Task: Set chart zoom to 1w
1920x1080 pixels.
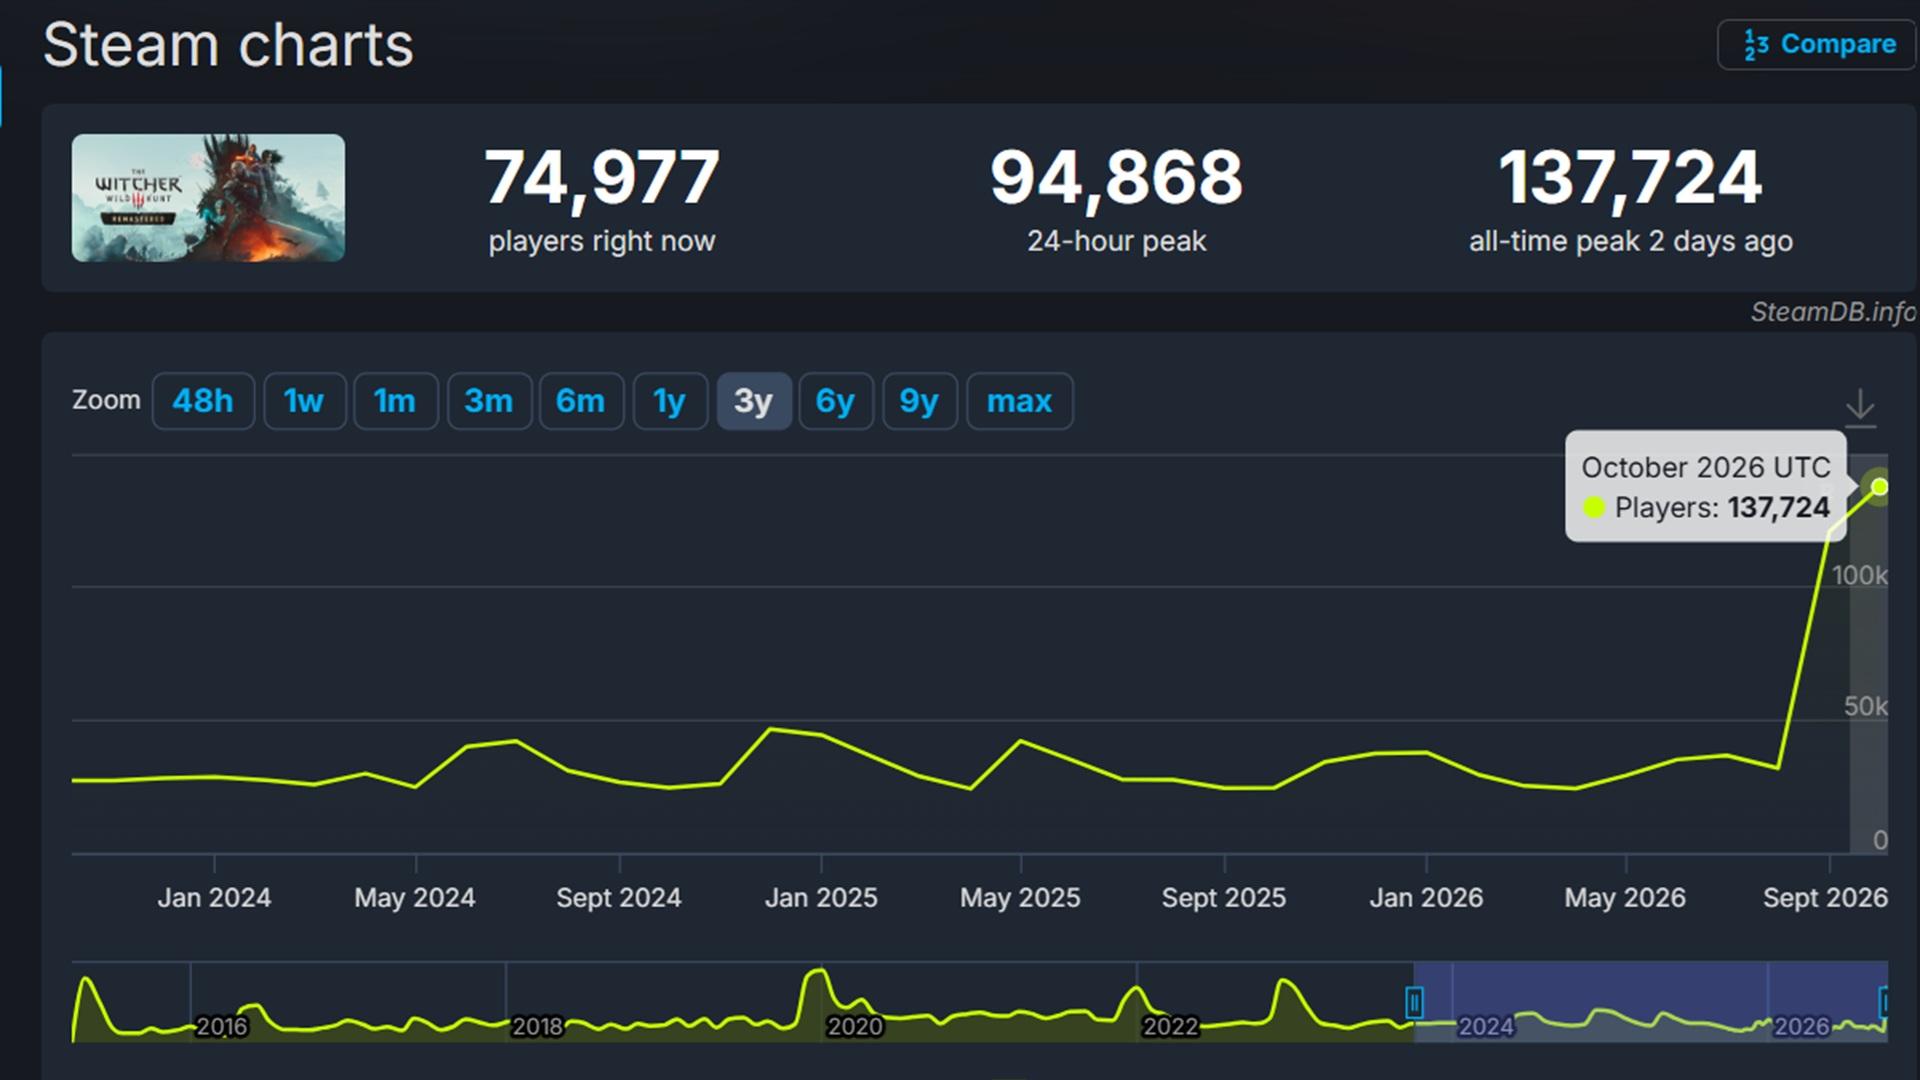Action: (304, 401)
